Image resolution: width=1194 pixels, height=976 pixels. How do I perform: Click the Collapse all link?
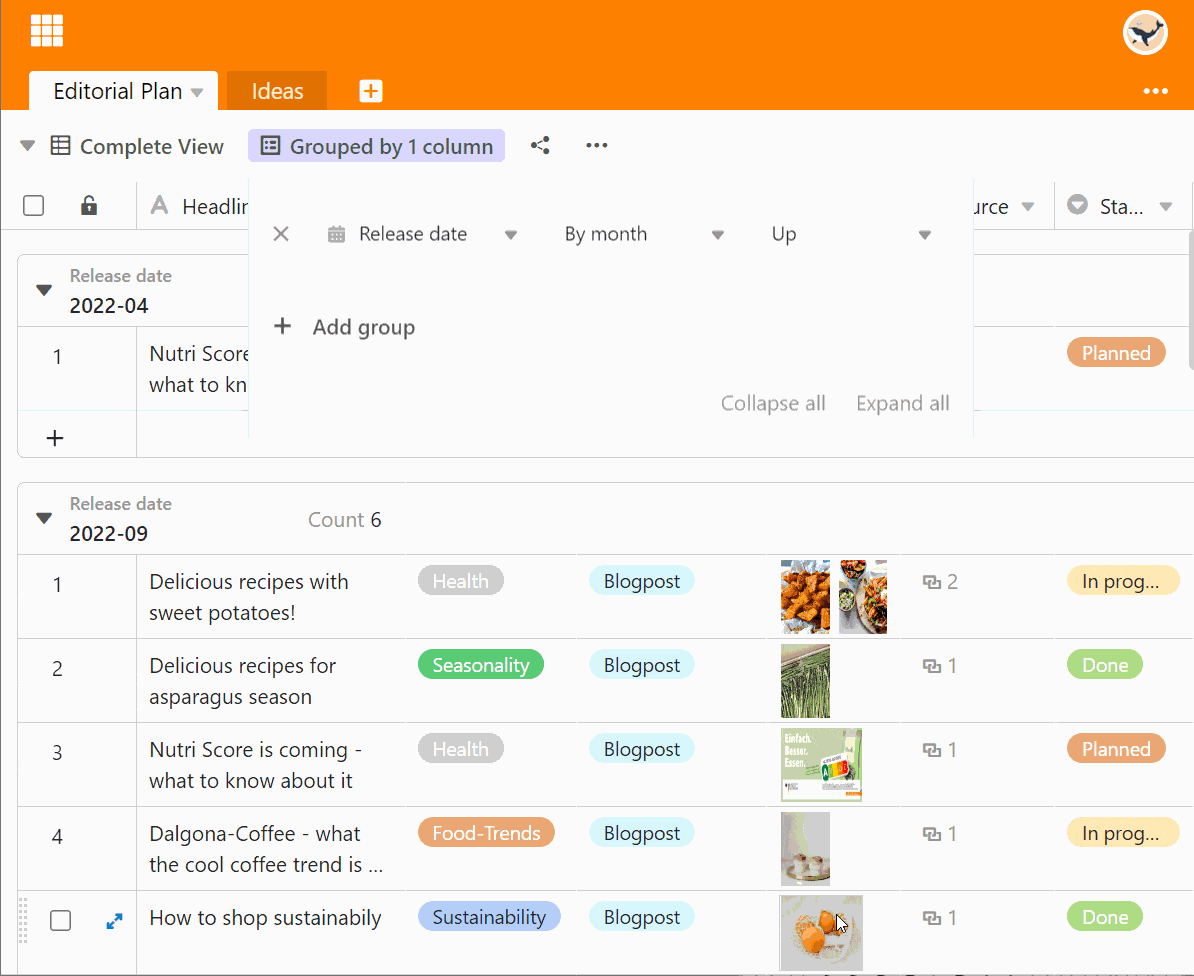[x=773, y=403]
